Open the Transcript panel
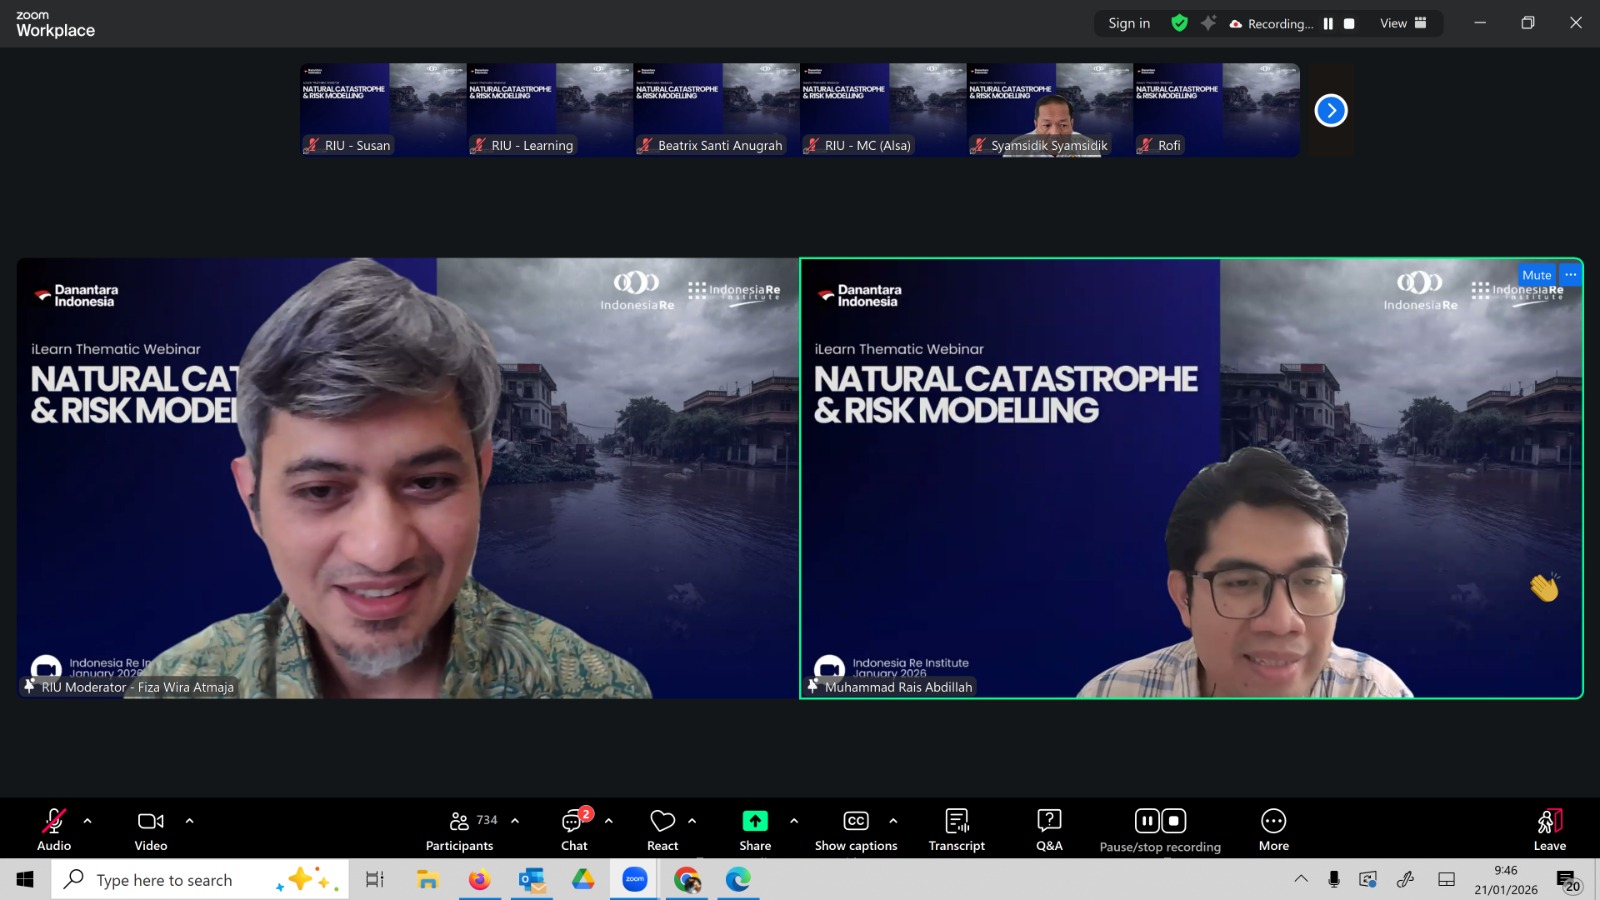The height and width of the screenshot is (900, 1600). pos(956,830)
